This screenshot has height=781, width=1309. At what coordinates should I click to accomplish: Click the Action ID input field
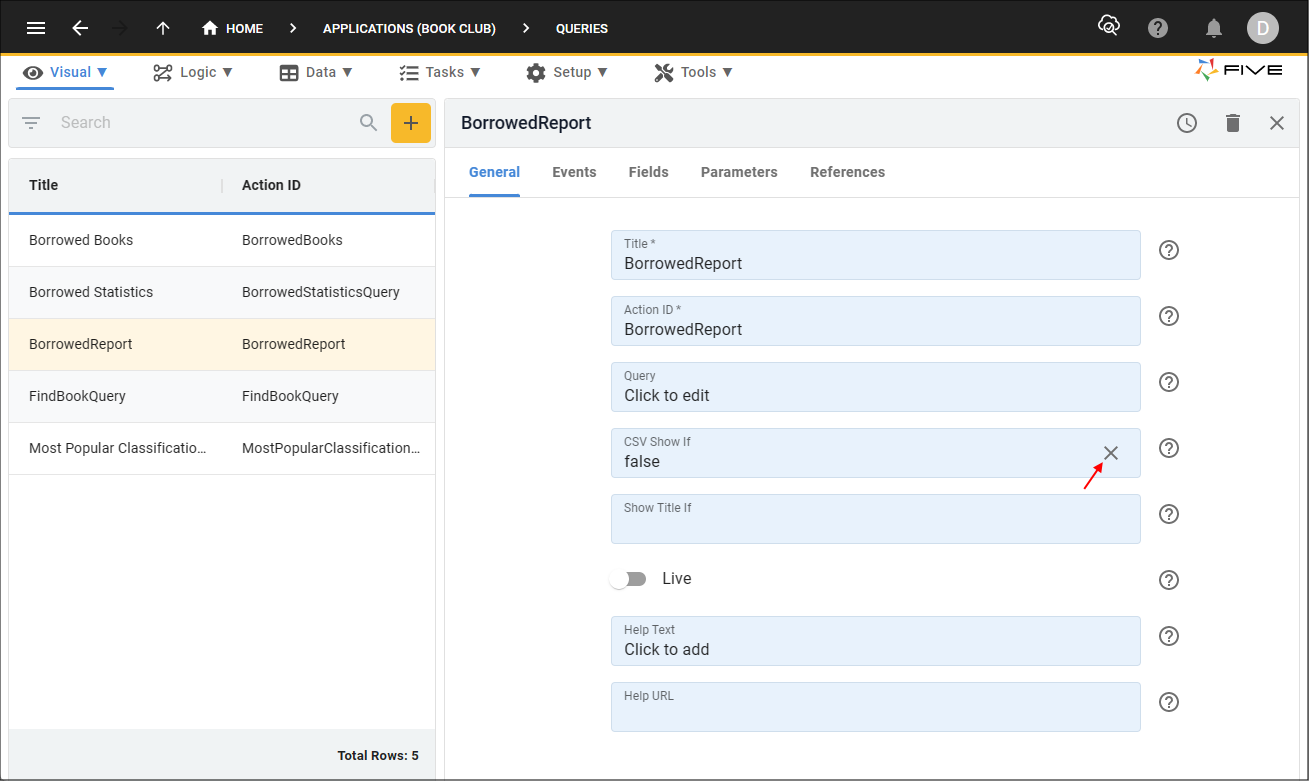(875, 321)
